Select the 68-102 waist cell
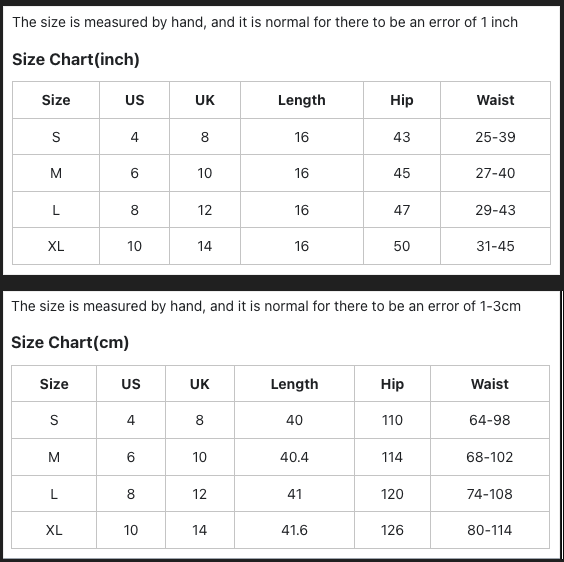Viewport: 564px width, 562px height. (x=490, y=457)
